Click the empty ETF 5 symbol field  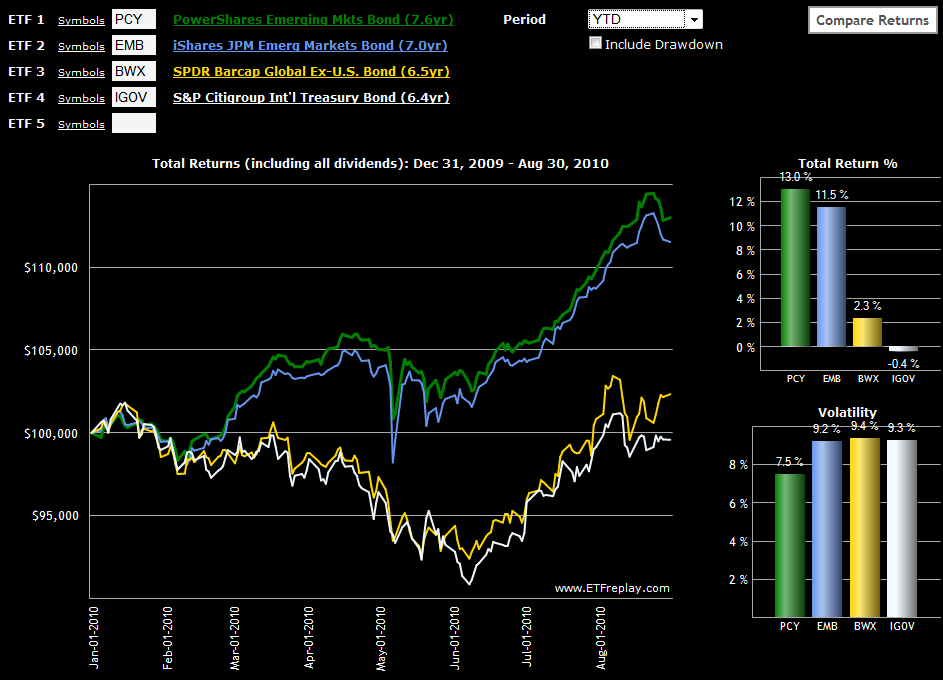point(134,123)
